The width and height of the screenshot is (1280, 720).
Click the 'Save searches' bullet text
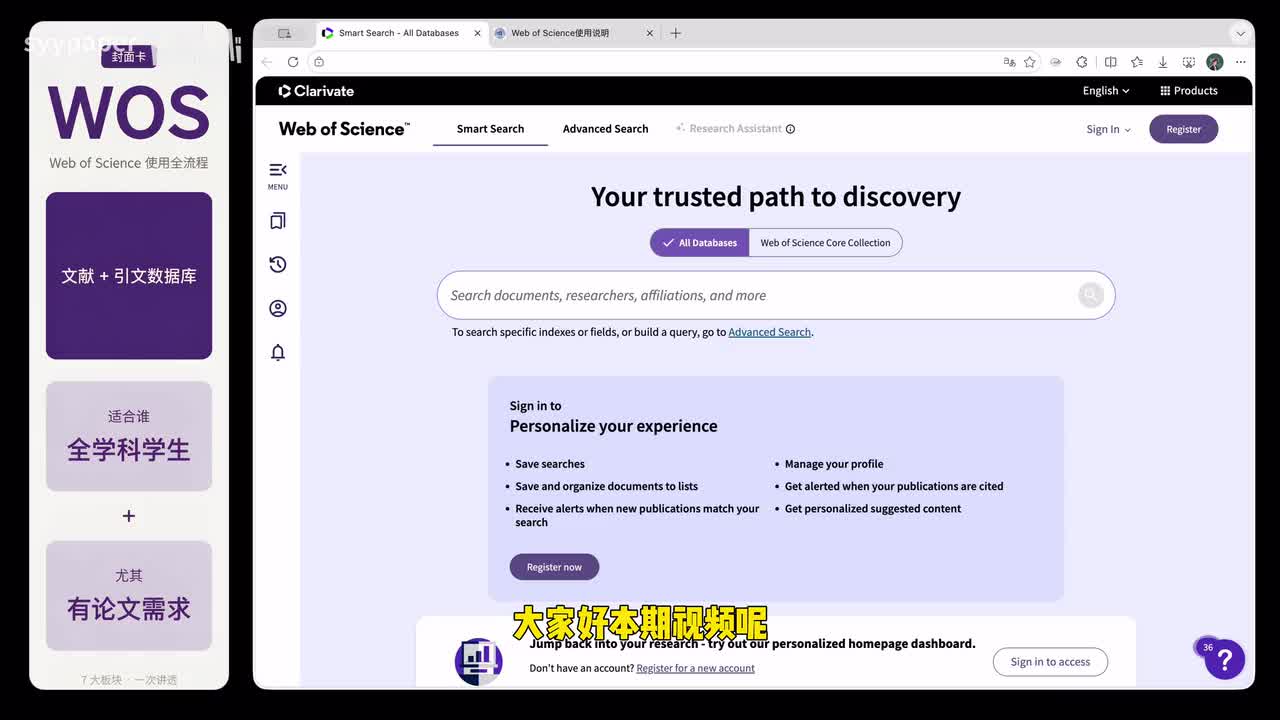pyautogui.click(x=550, y=464)
